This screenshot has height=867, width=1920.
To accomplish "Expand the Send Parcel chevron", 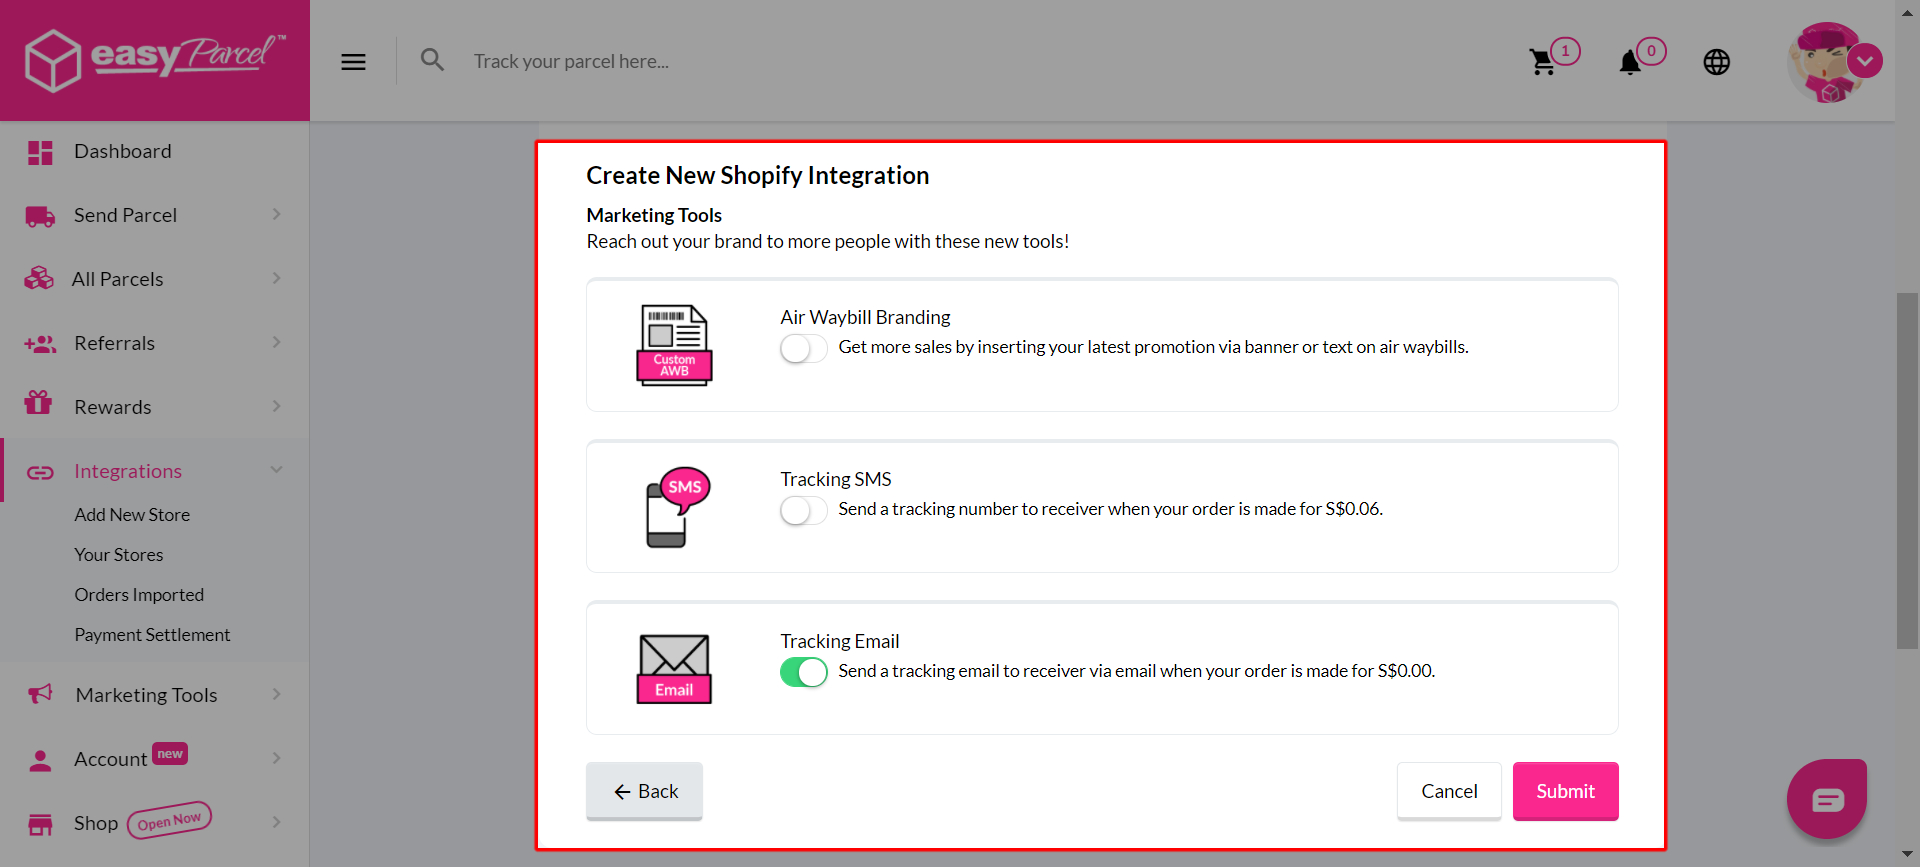I will 276,214.
